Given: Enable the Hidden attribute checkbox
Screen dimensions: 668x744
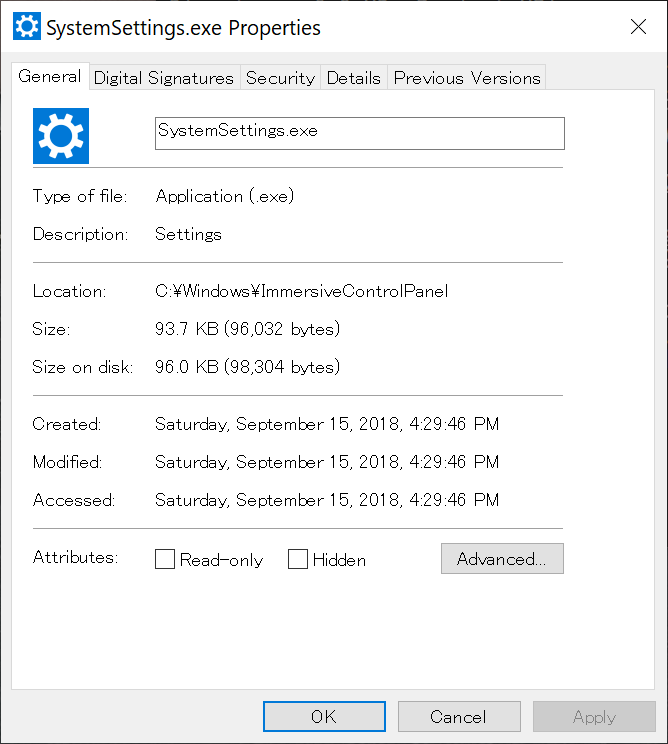Looking at the screenshot, I should [298, 559].
